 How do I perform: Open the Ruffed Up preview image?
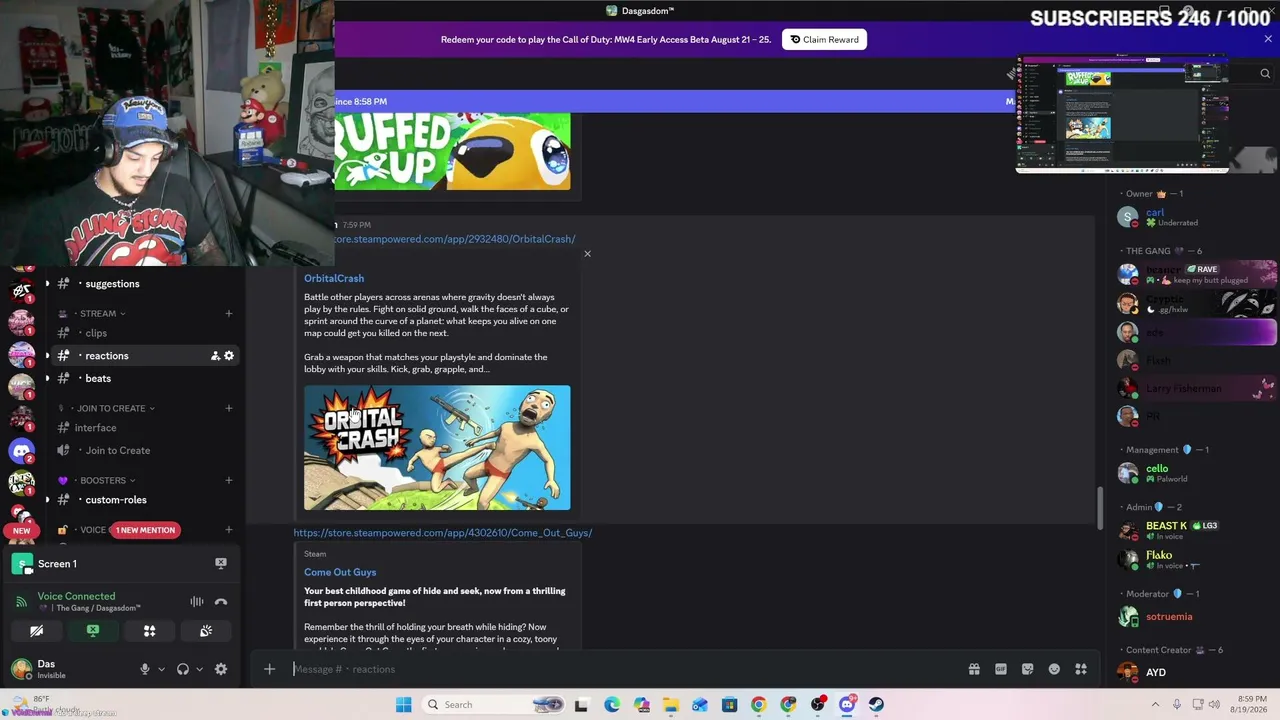click(x=452, y=151)
